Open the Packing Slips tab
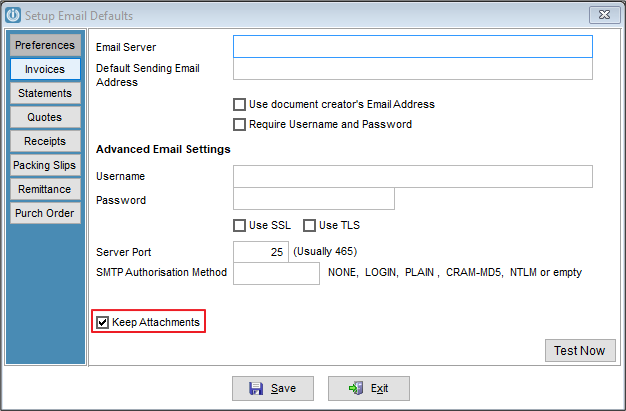Image resolution: width=626 pixels, height=411 pixels. click(x=45, y=165)
